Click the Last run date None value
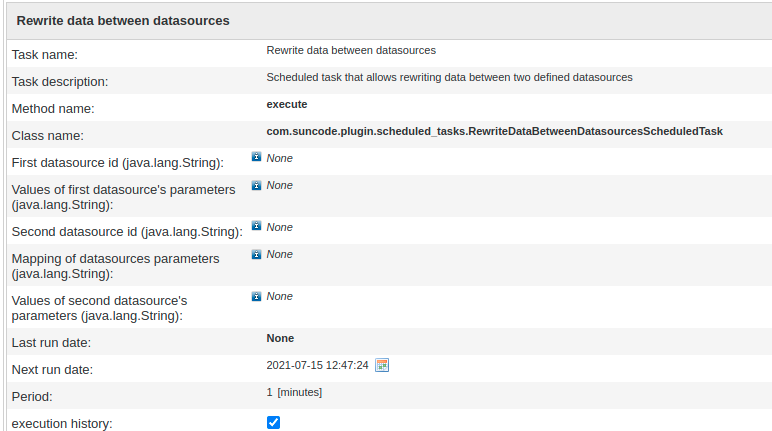Screen dimensions: 772x431 click(x=280, y=338)
